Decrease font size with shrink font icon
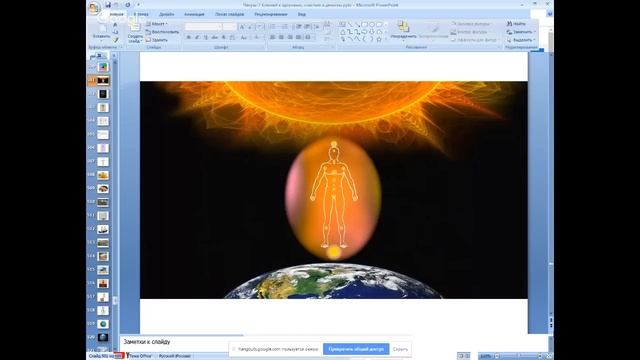Viewport: 640px width, 360px height. coord(250,27)
